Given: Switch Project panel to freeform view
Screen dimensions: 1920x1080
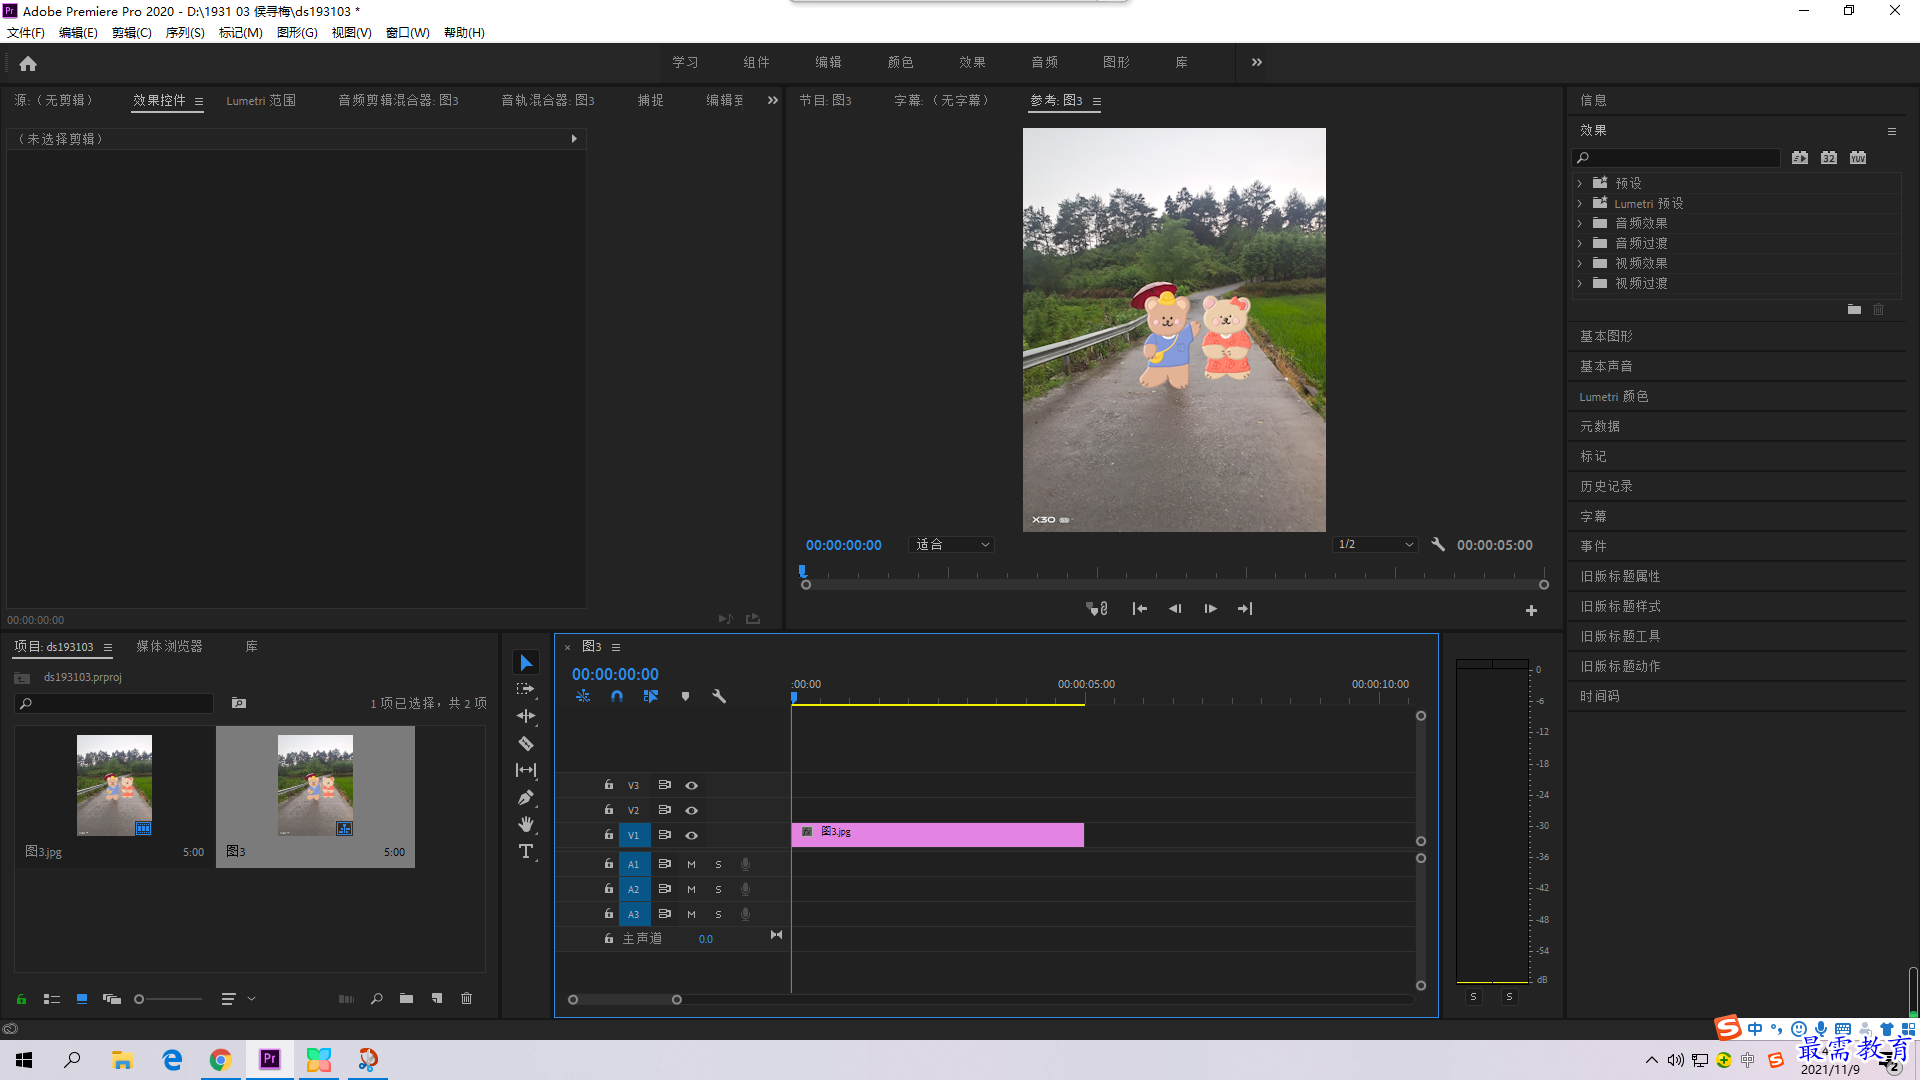Looking at the screenshot, I should [111, 998].
